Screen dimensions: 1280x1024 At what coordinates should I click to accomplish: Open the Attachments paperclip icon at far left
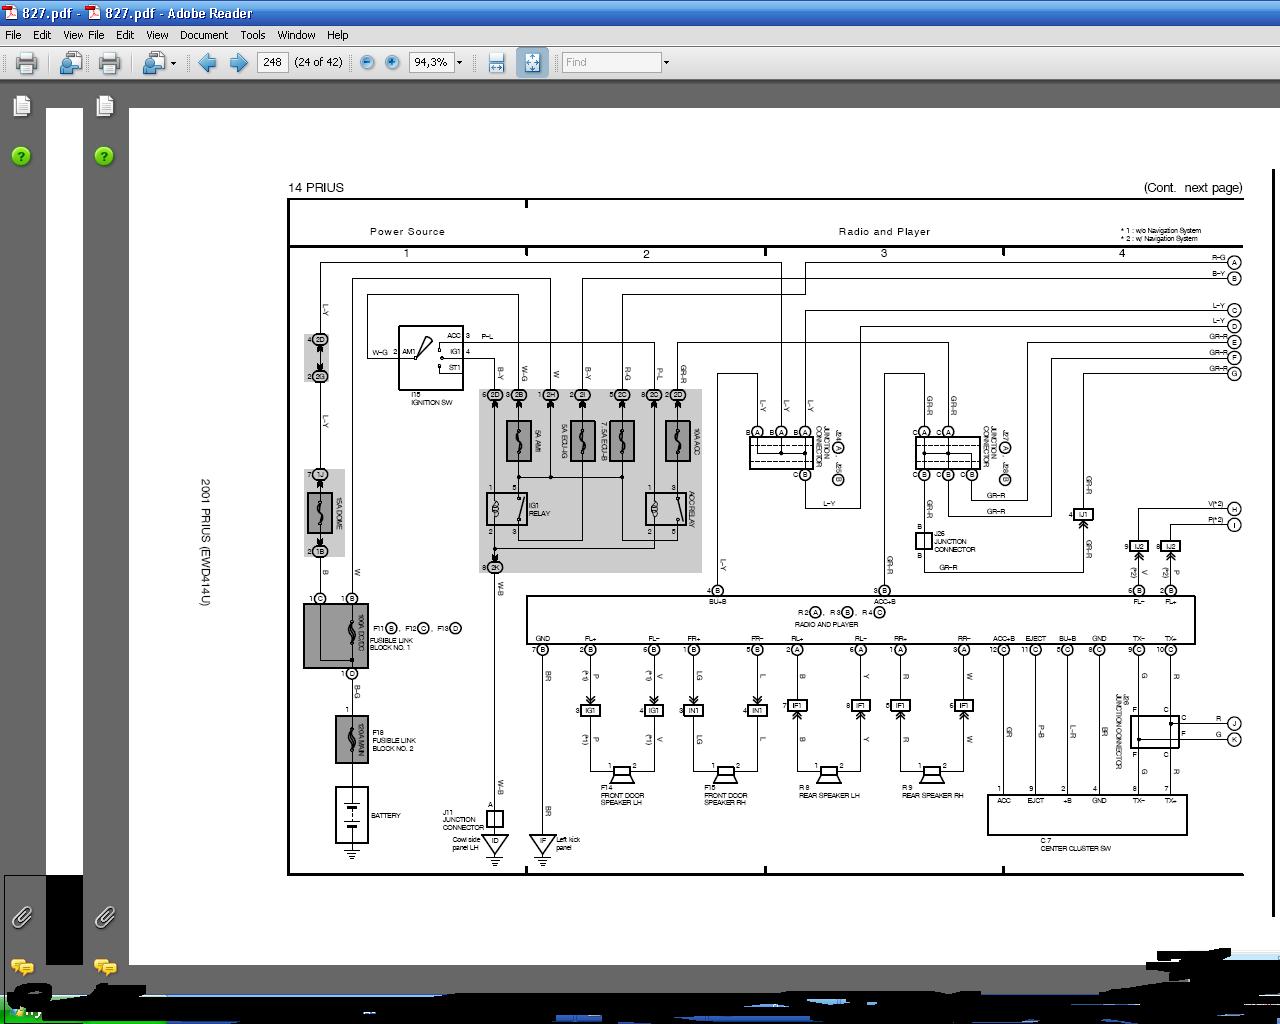click(21, 917)
